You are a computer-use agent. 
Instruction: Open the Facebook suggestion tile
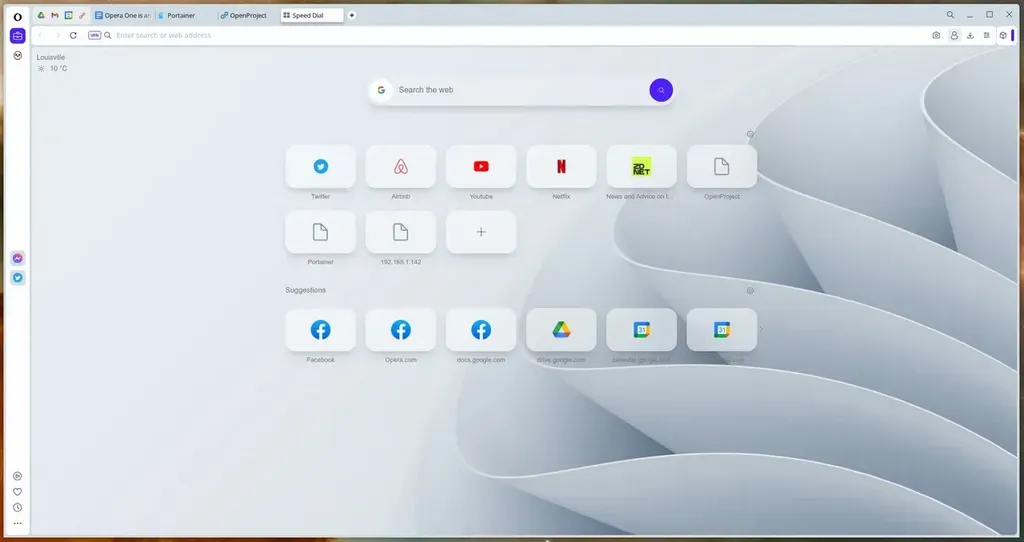(321, 330)
